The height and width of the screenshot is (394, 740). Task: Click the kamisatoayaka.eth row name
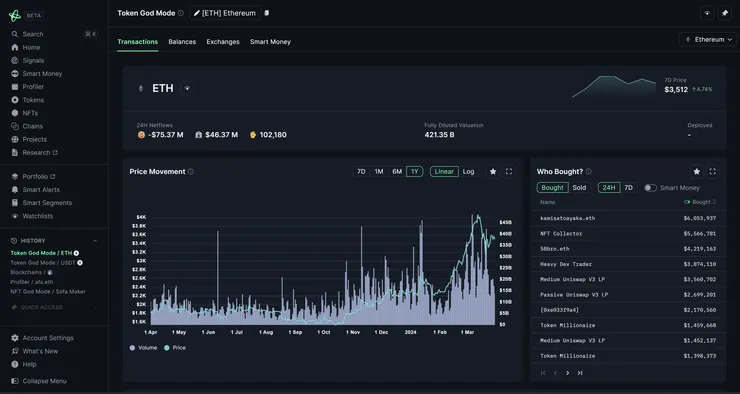pos(567,218)
